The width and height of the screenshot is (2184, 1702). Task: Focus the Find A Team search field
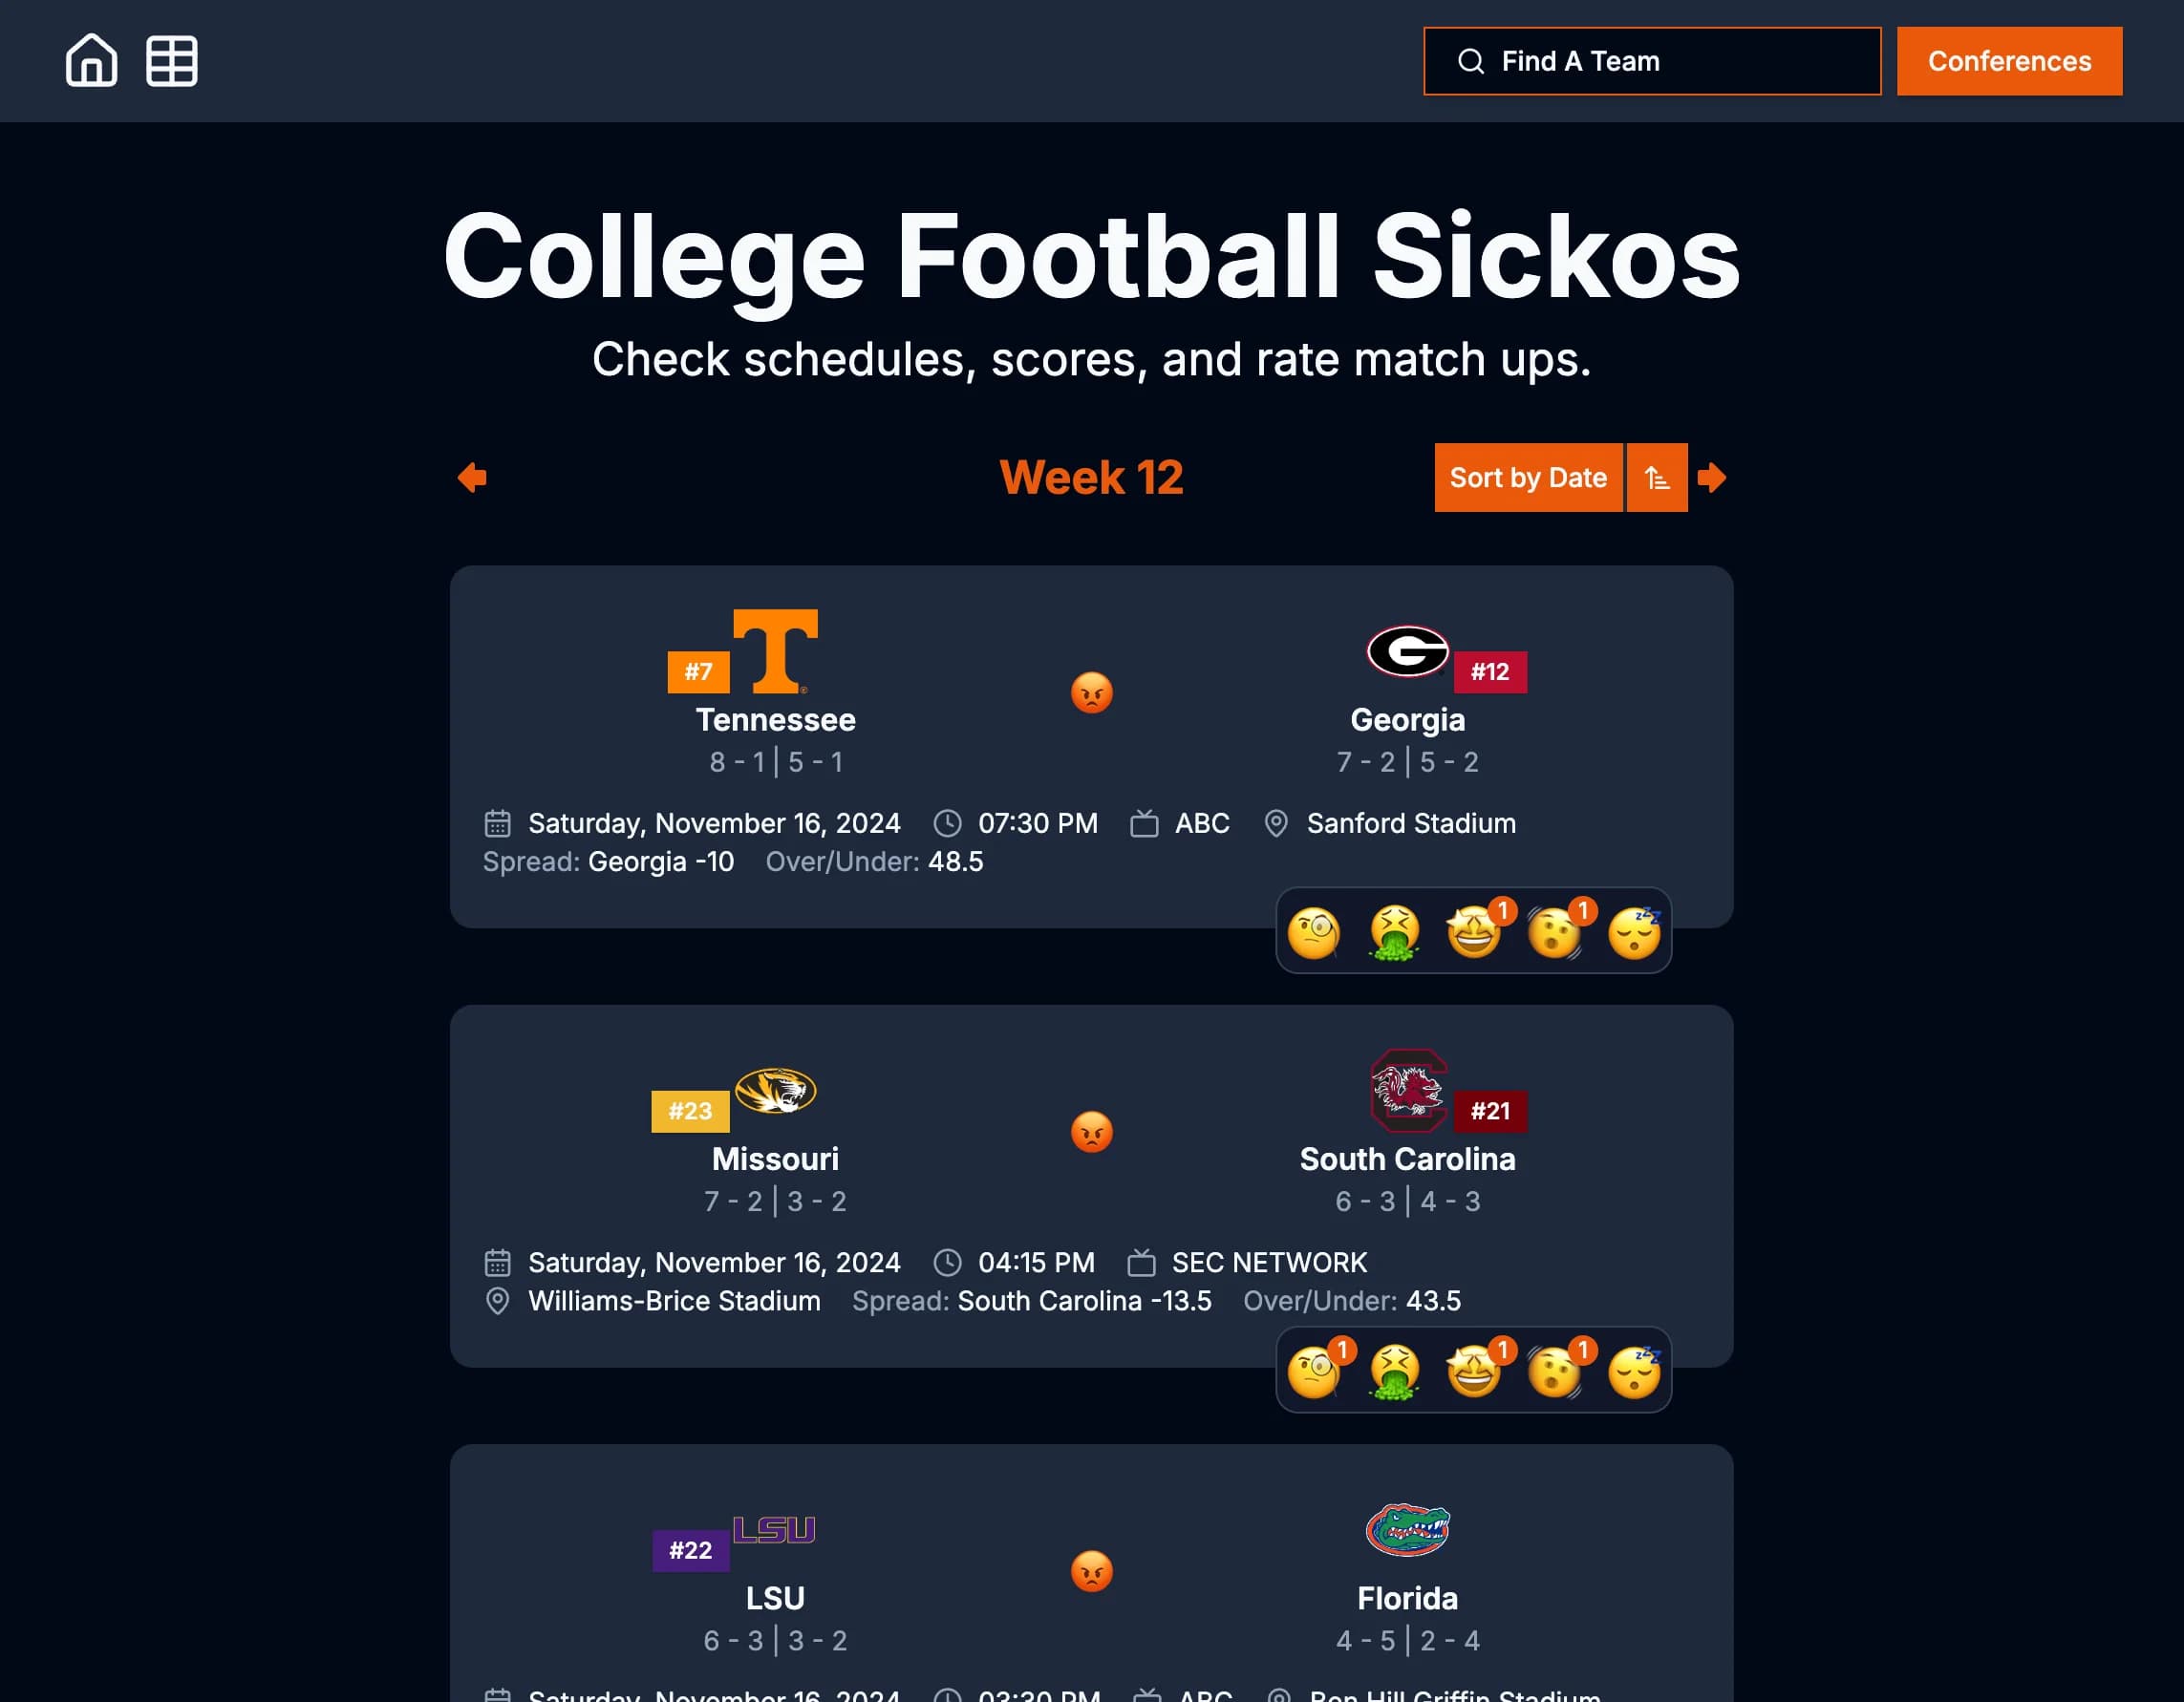click(1652, 61)
